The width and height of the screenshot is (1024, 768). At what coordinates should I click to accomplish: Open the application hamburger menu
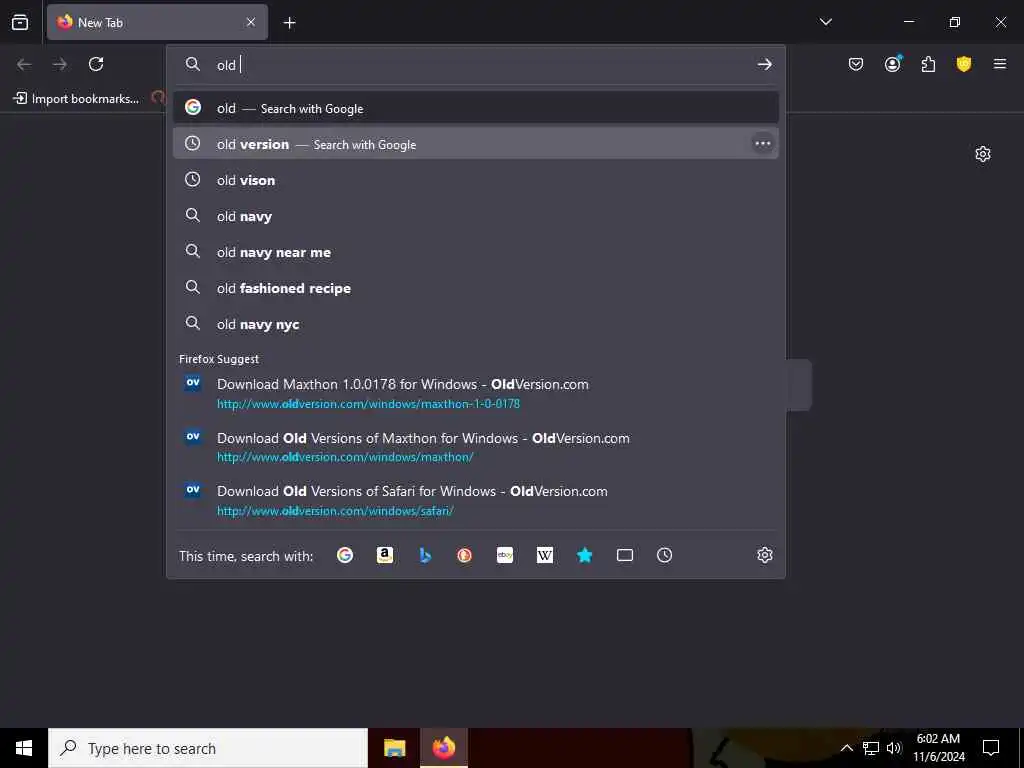tap(1000, 64)
